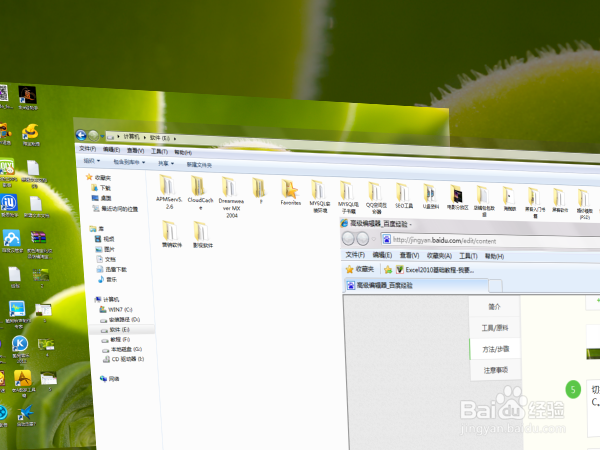This screenshot has height=450, width=600.
Task: Open the 工具(T) menu in Explorer
Action: click(159, 152)
